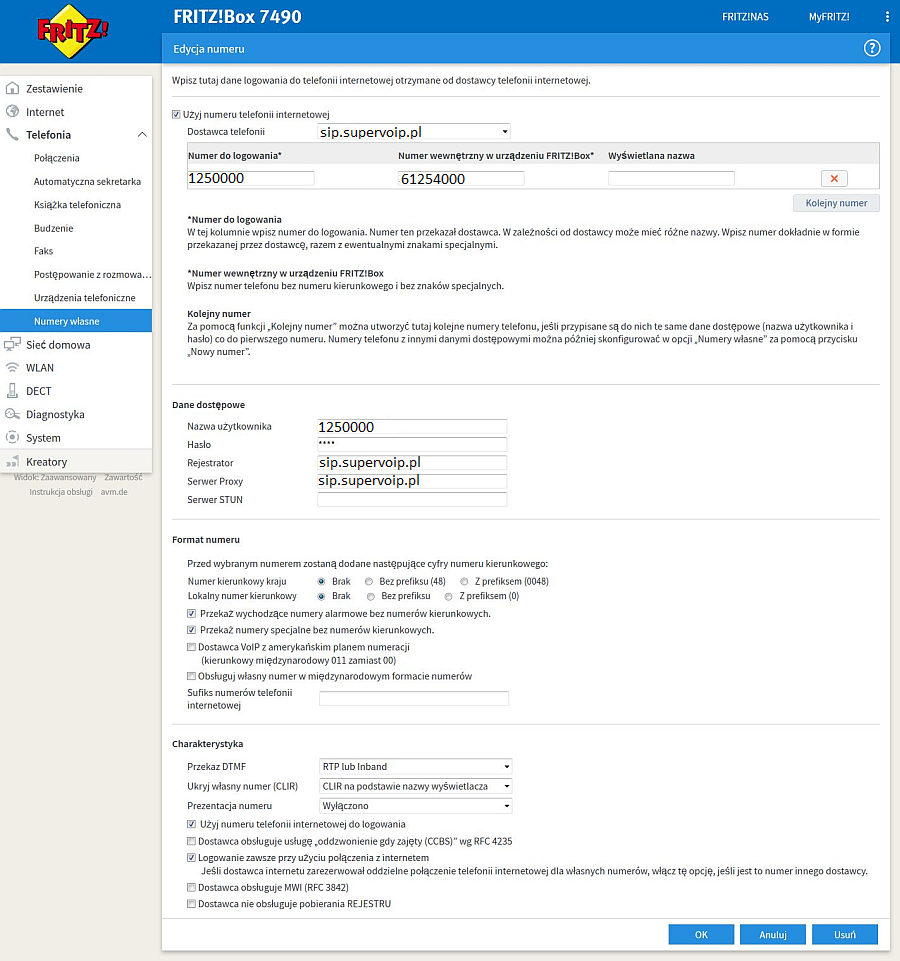
Task: Click the DECT handset icon
Action: [12, 390]
